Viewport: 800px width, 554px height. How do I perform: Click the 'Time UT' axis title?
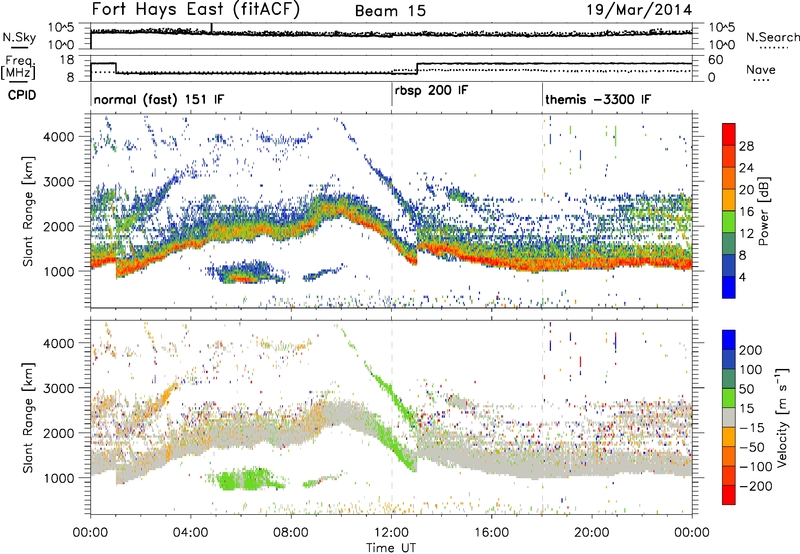(391, 548)
